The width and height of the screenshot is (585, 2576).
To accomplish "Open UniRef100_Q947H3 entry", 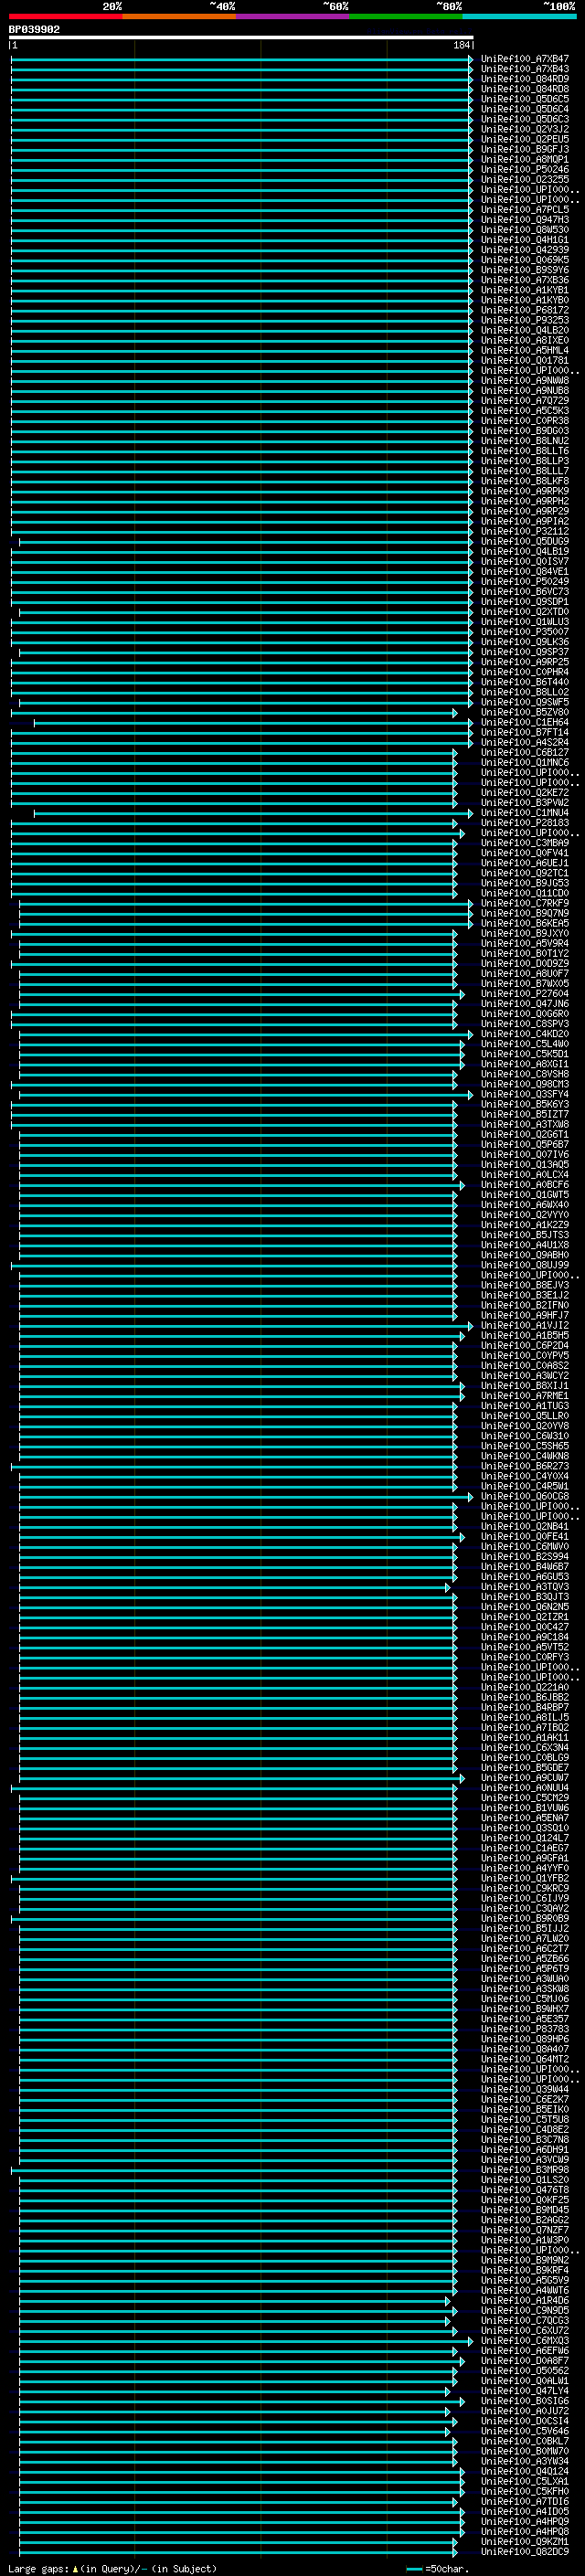I will pos(524,220).
